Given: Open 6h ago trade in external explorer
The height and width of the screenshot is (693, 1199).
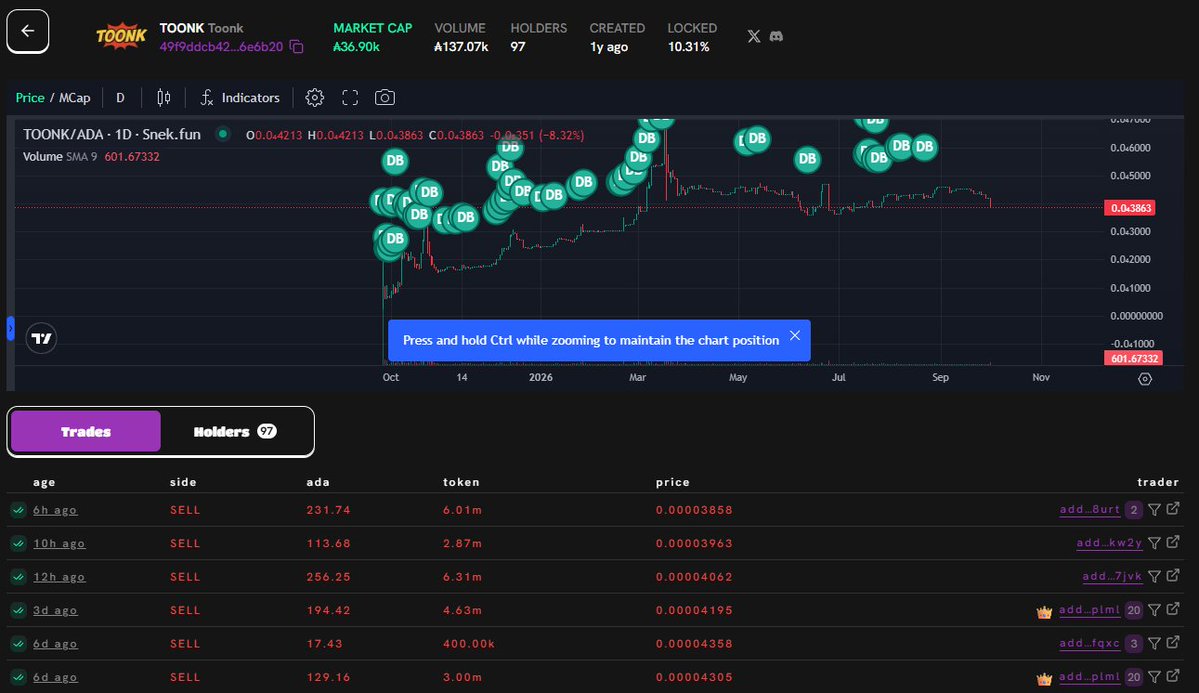Looking at the screenshot, I should pos(1173,509).
